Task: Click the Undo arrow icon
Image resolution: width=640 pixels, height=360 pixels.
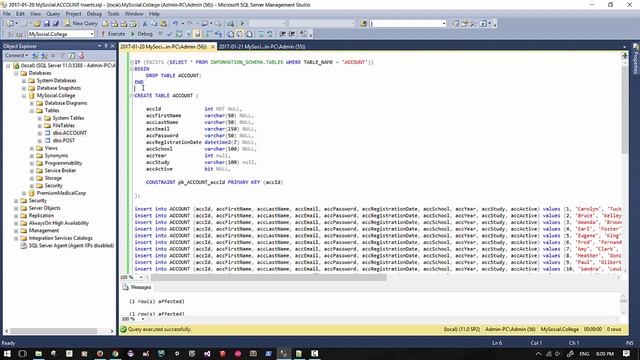Action: [176, 24]
